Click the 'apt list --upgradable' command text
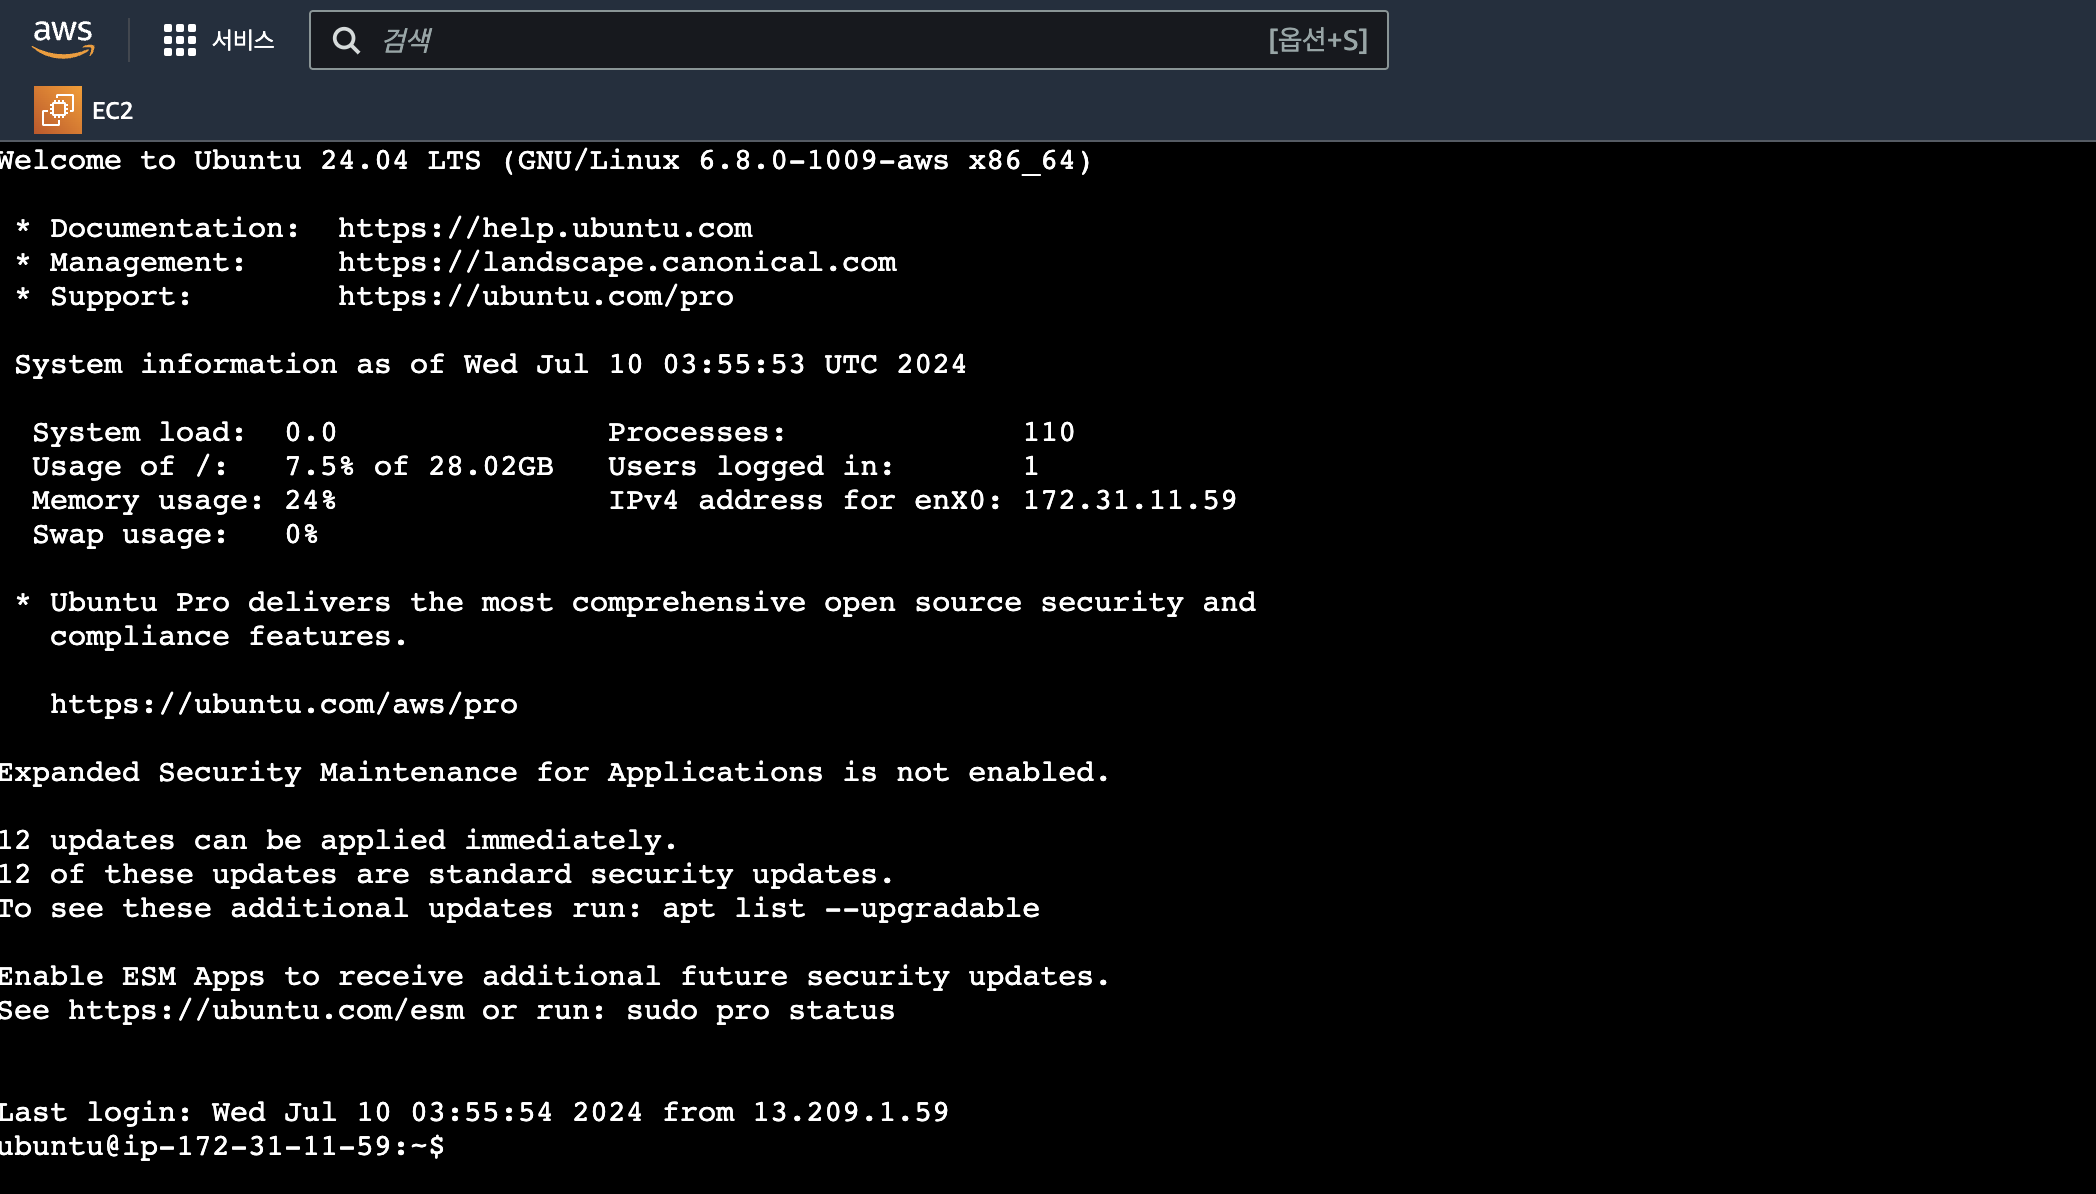Screen dimensions: 2096x1194 pos(850,908)
